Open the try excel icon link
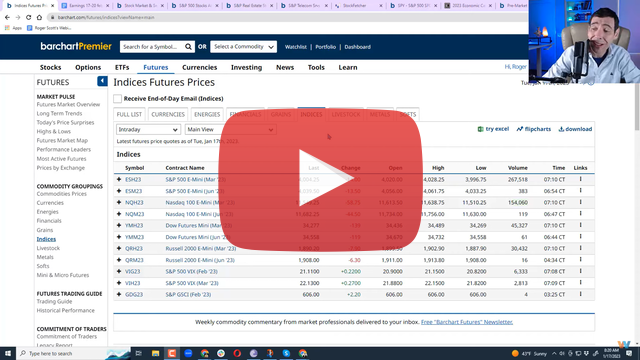 (493, 129)
